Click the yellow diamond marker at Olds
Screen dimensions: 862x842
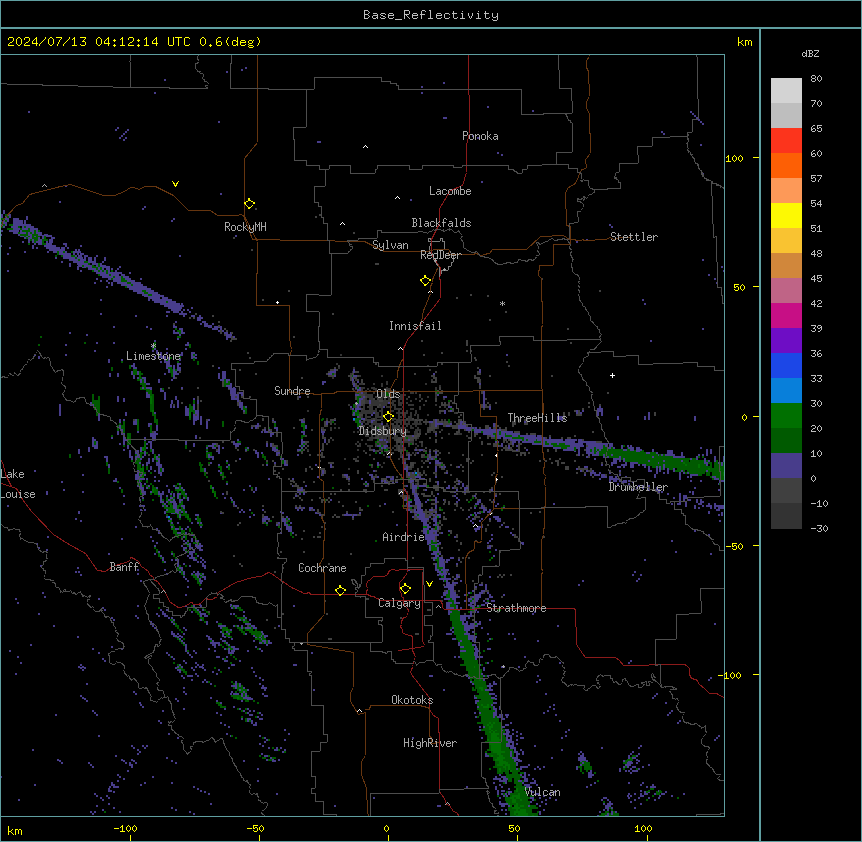click(388, 416)
